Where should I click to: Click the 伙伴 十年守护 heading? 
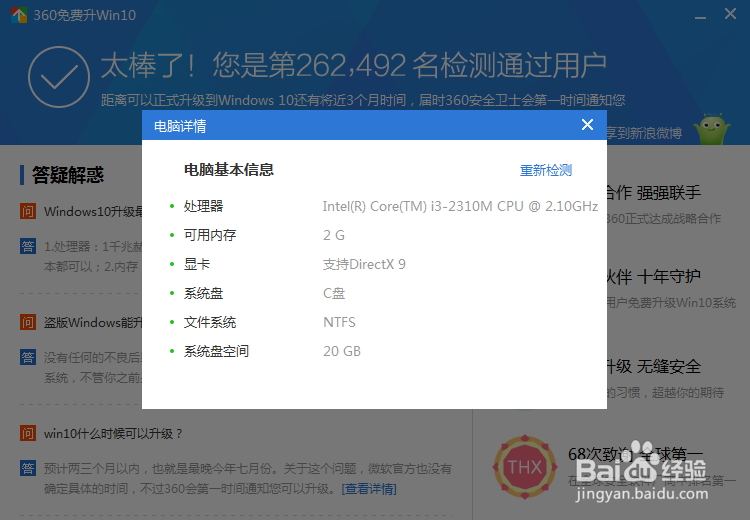pyautogui.click(x=653, y=277)
